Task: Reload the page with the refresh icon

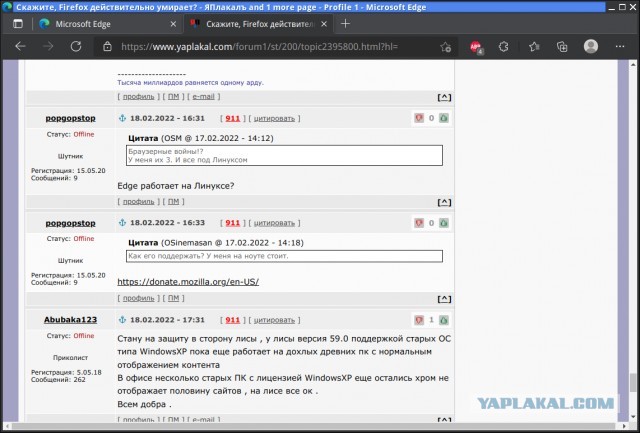Action: pyautogui.click(x=76, y=47)
